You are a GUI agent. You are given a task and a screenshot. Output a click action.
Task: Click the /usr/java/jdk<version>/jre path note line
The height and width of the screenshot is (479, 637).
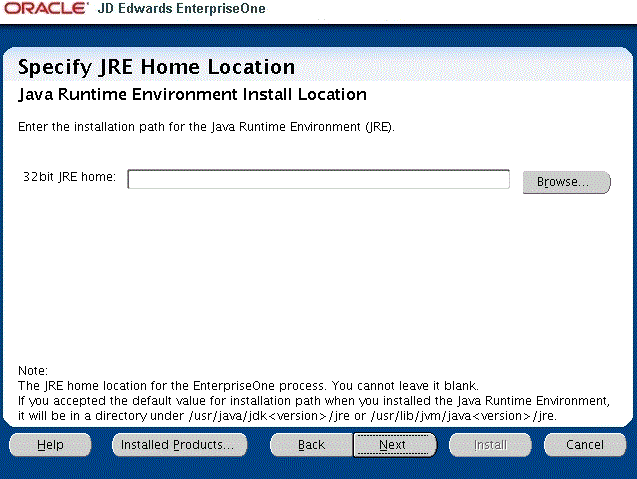(287, 416)
